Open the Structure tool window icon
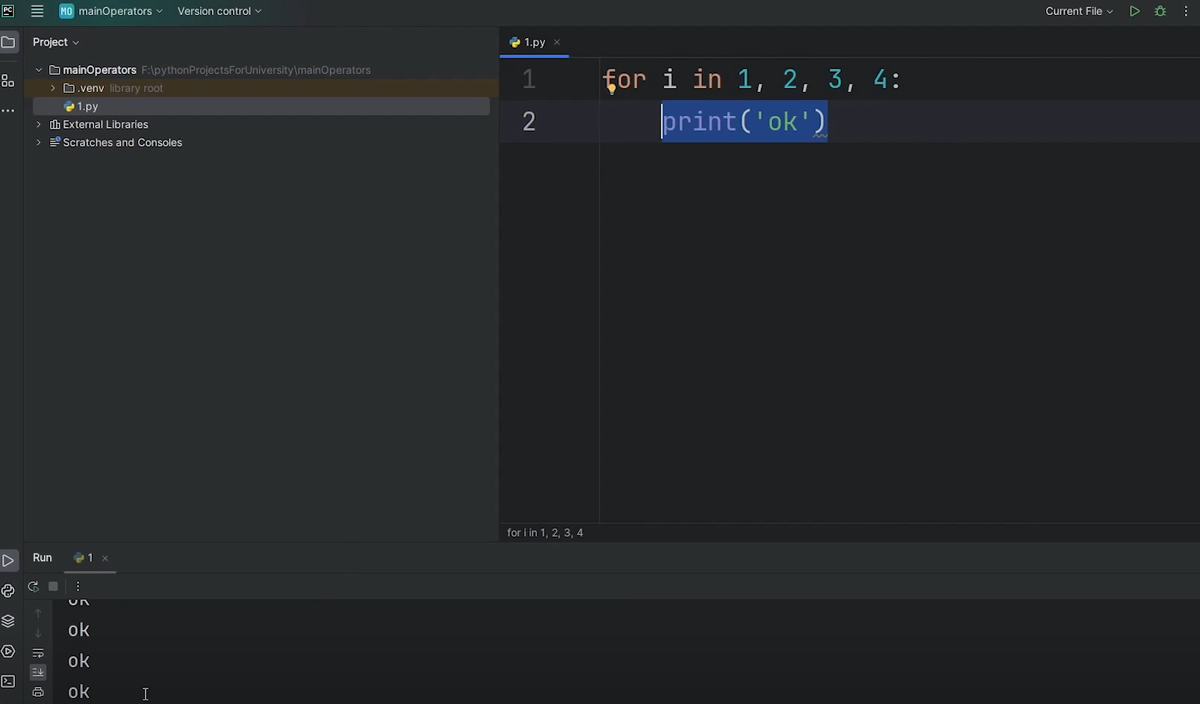The height and width of the screenshot is (704, 1200). coord(8,80)
